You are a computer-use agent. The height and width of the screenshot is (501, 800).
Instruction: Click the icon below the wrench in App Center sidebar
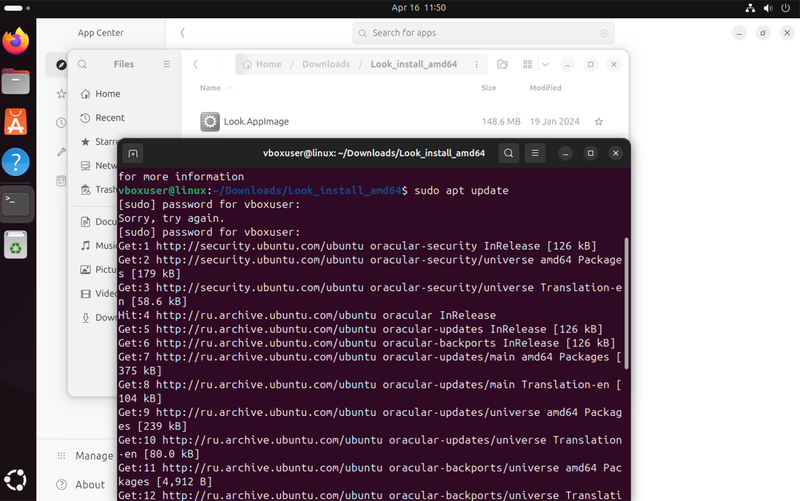pyautogui.click(x=61, y=181)
